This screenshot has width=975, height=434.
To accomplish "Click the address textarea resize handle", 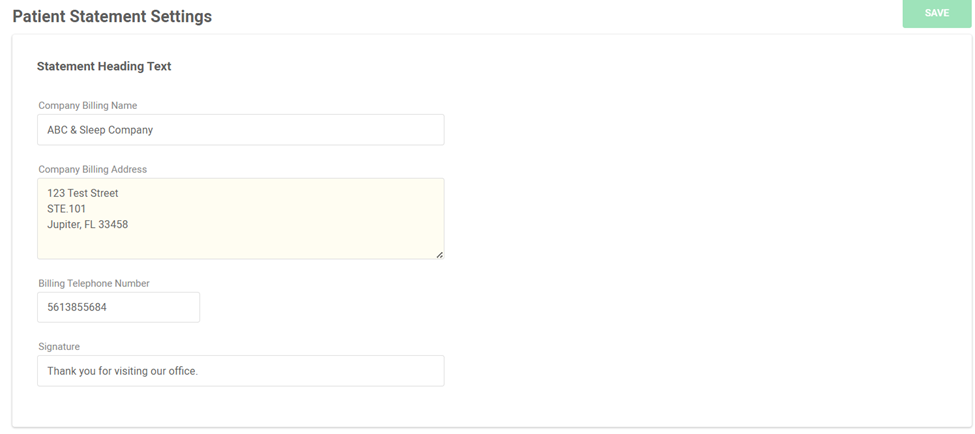I will 440,254.
